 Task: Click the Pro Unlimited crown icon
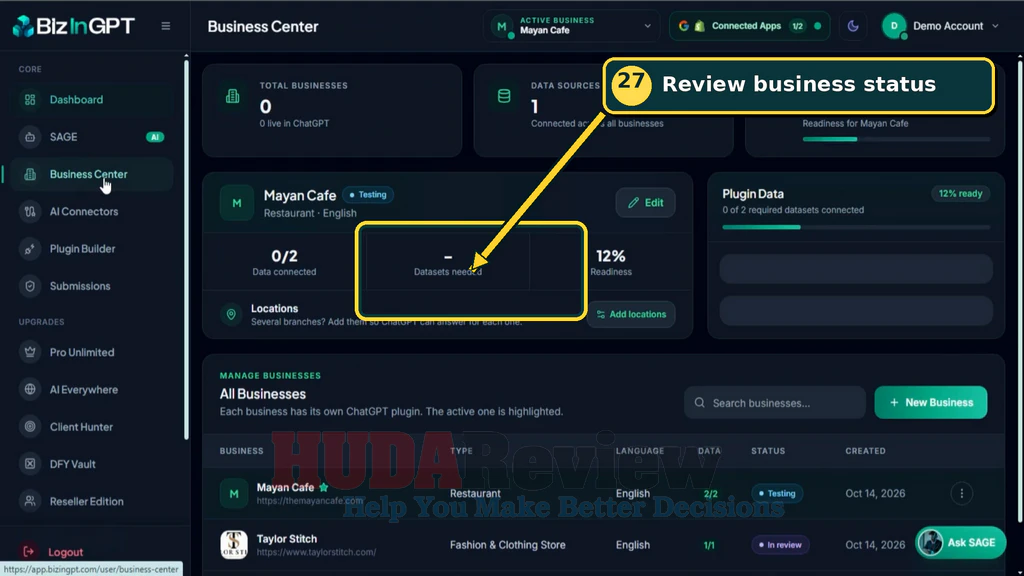(x=30, y=352)
